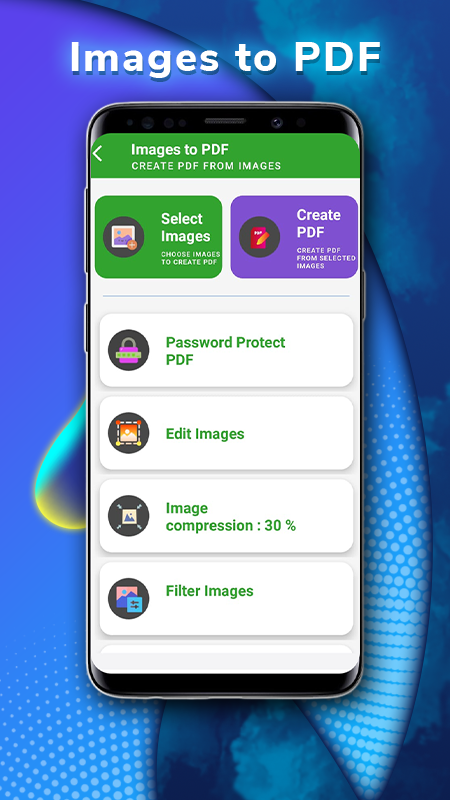Click the CREATE PDF FROM SELECTED IMAGES caption
Screen dimensions: 450x800
coord(326,258)
